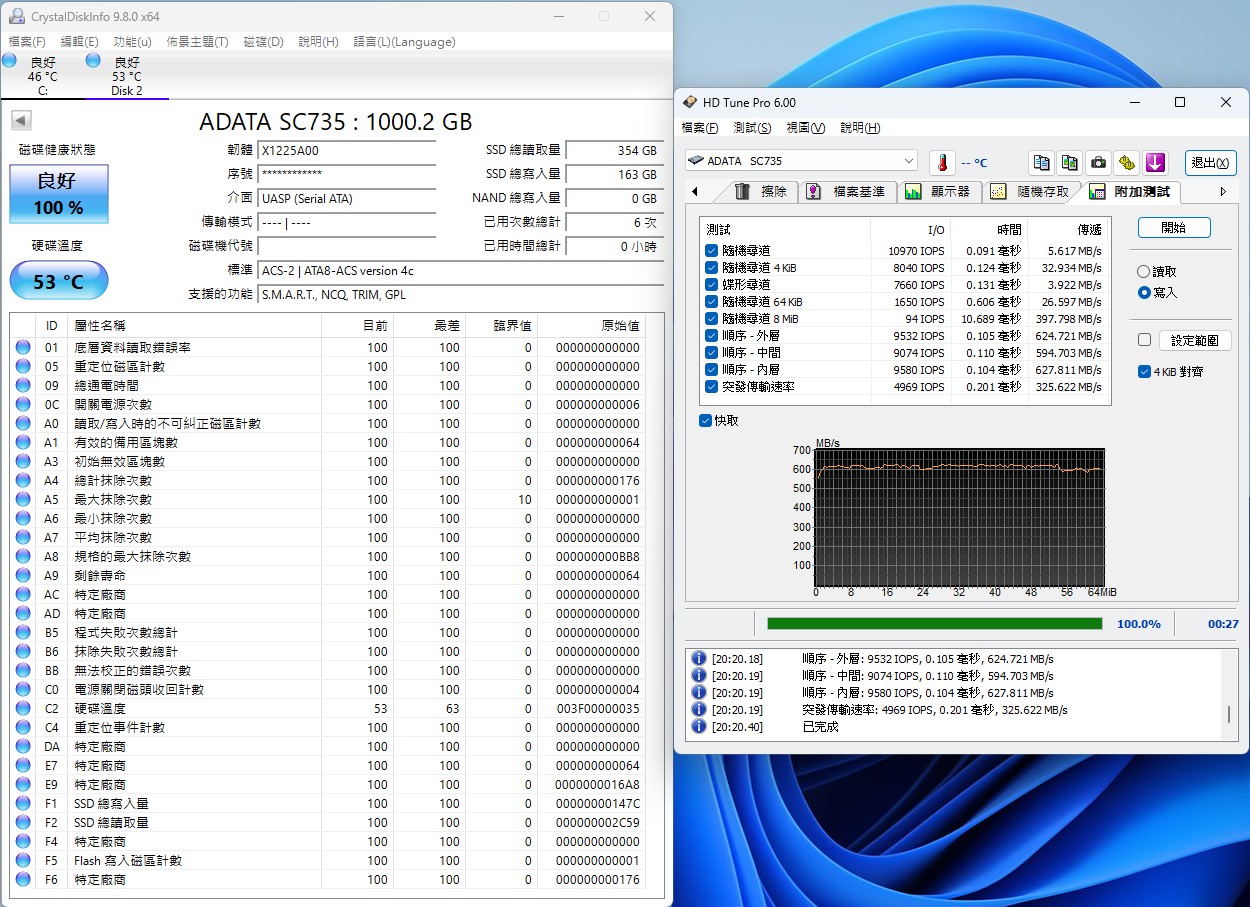Viewport: 1250px width, 907px height.
Task: Click the CrystalDiskInfo title bar icon
Action: 16,17
